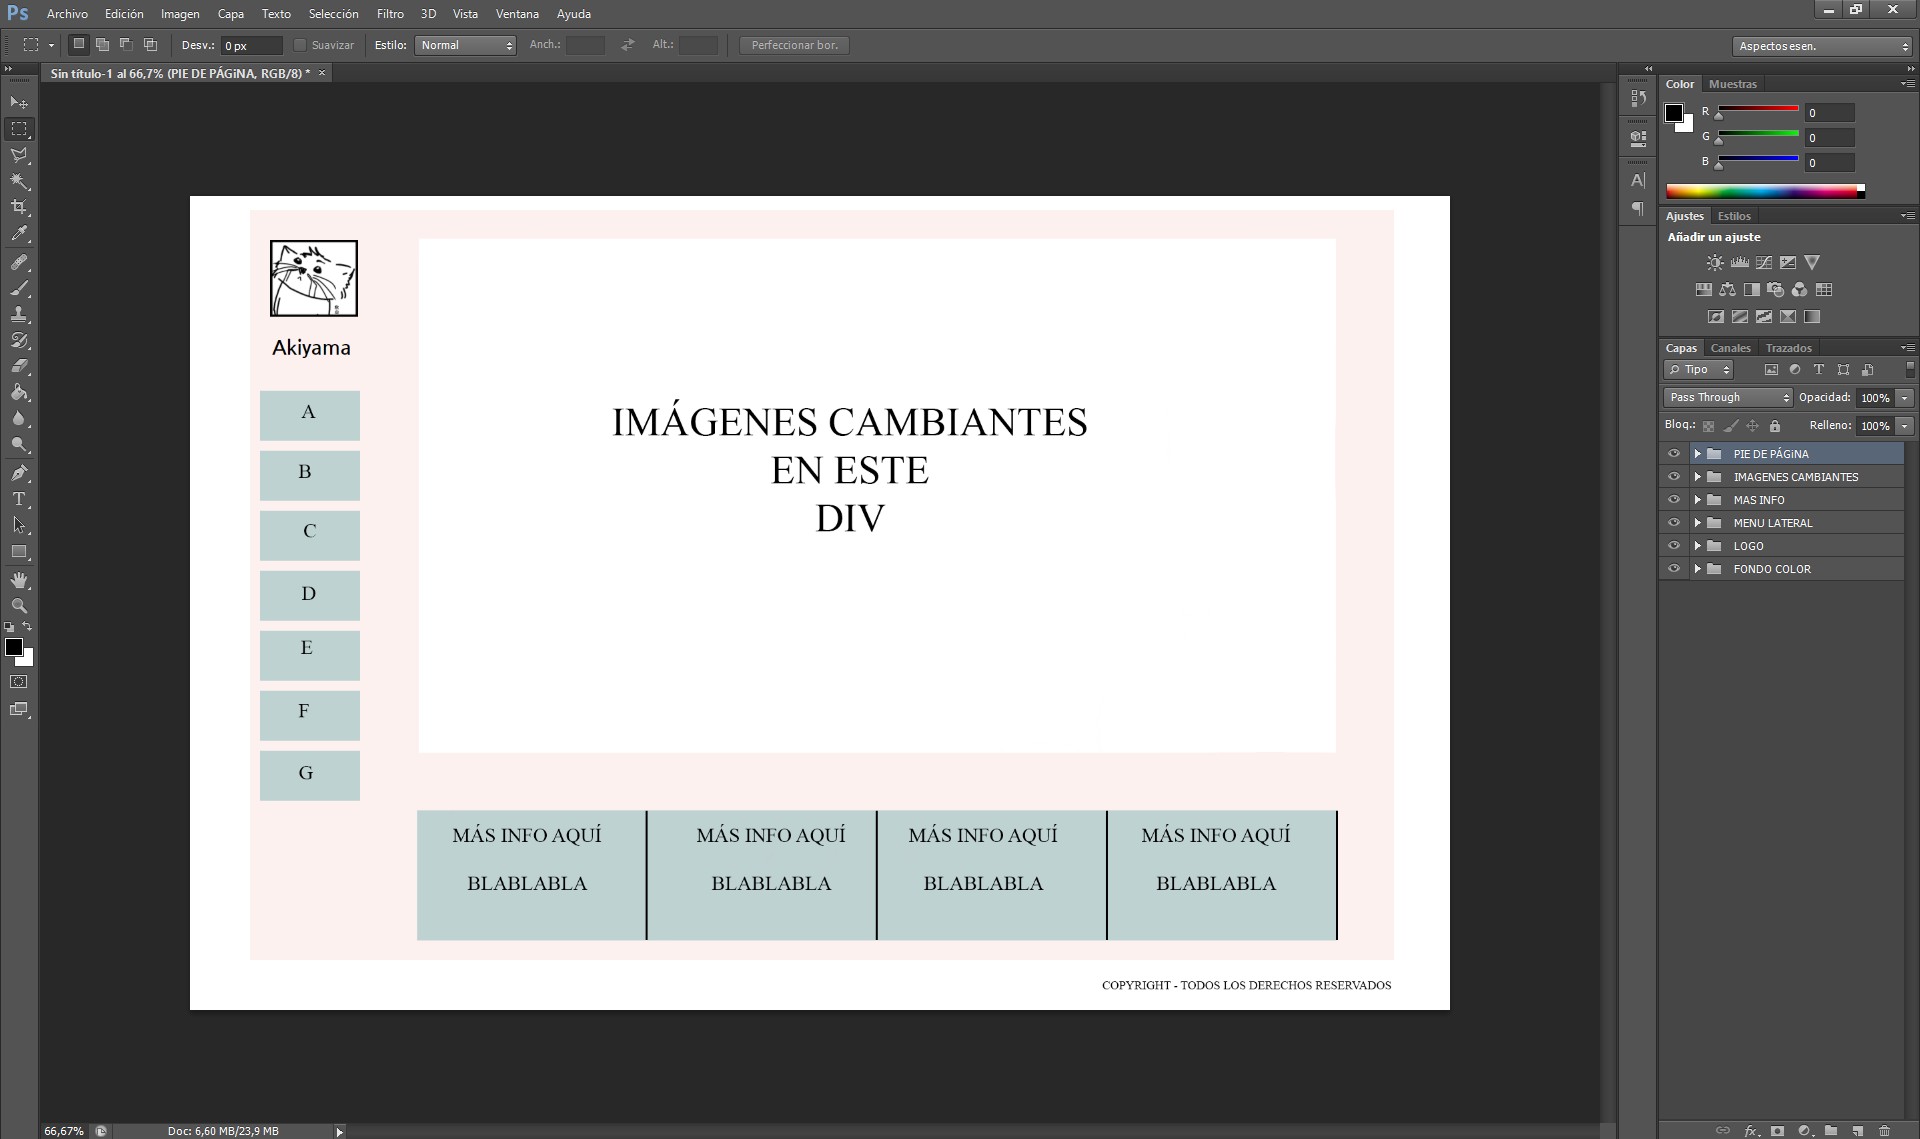Toggle Quick Mask mode icon

coord(19,682)
